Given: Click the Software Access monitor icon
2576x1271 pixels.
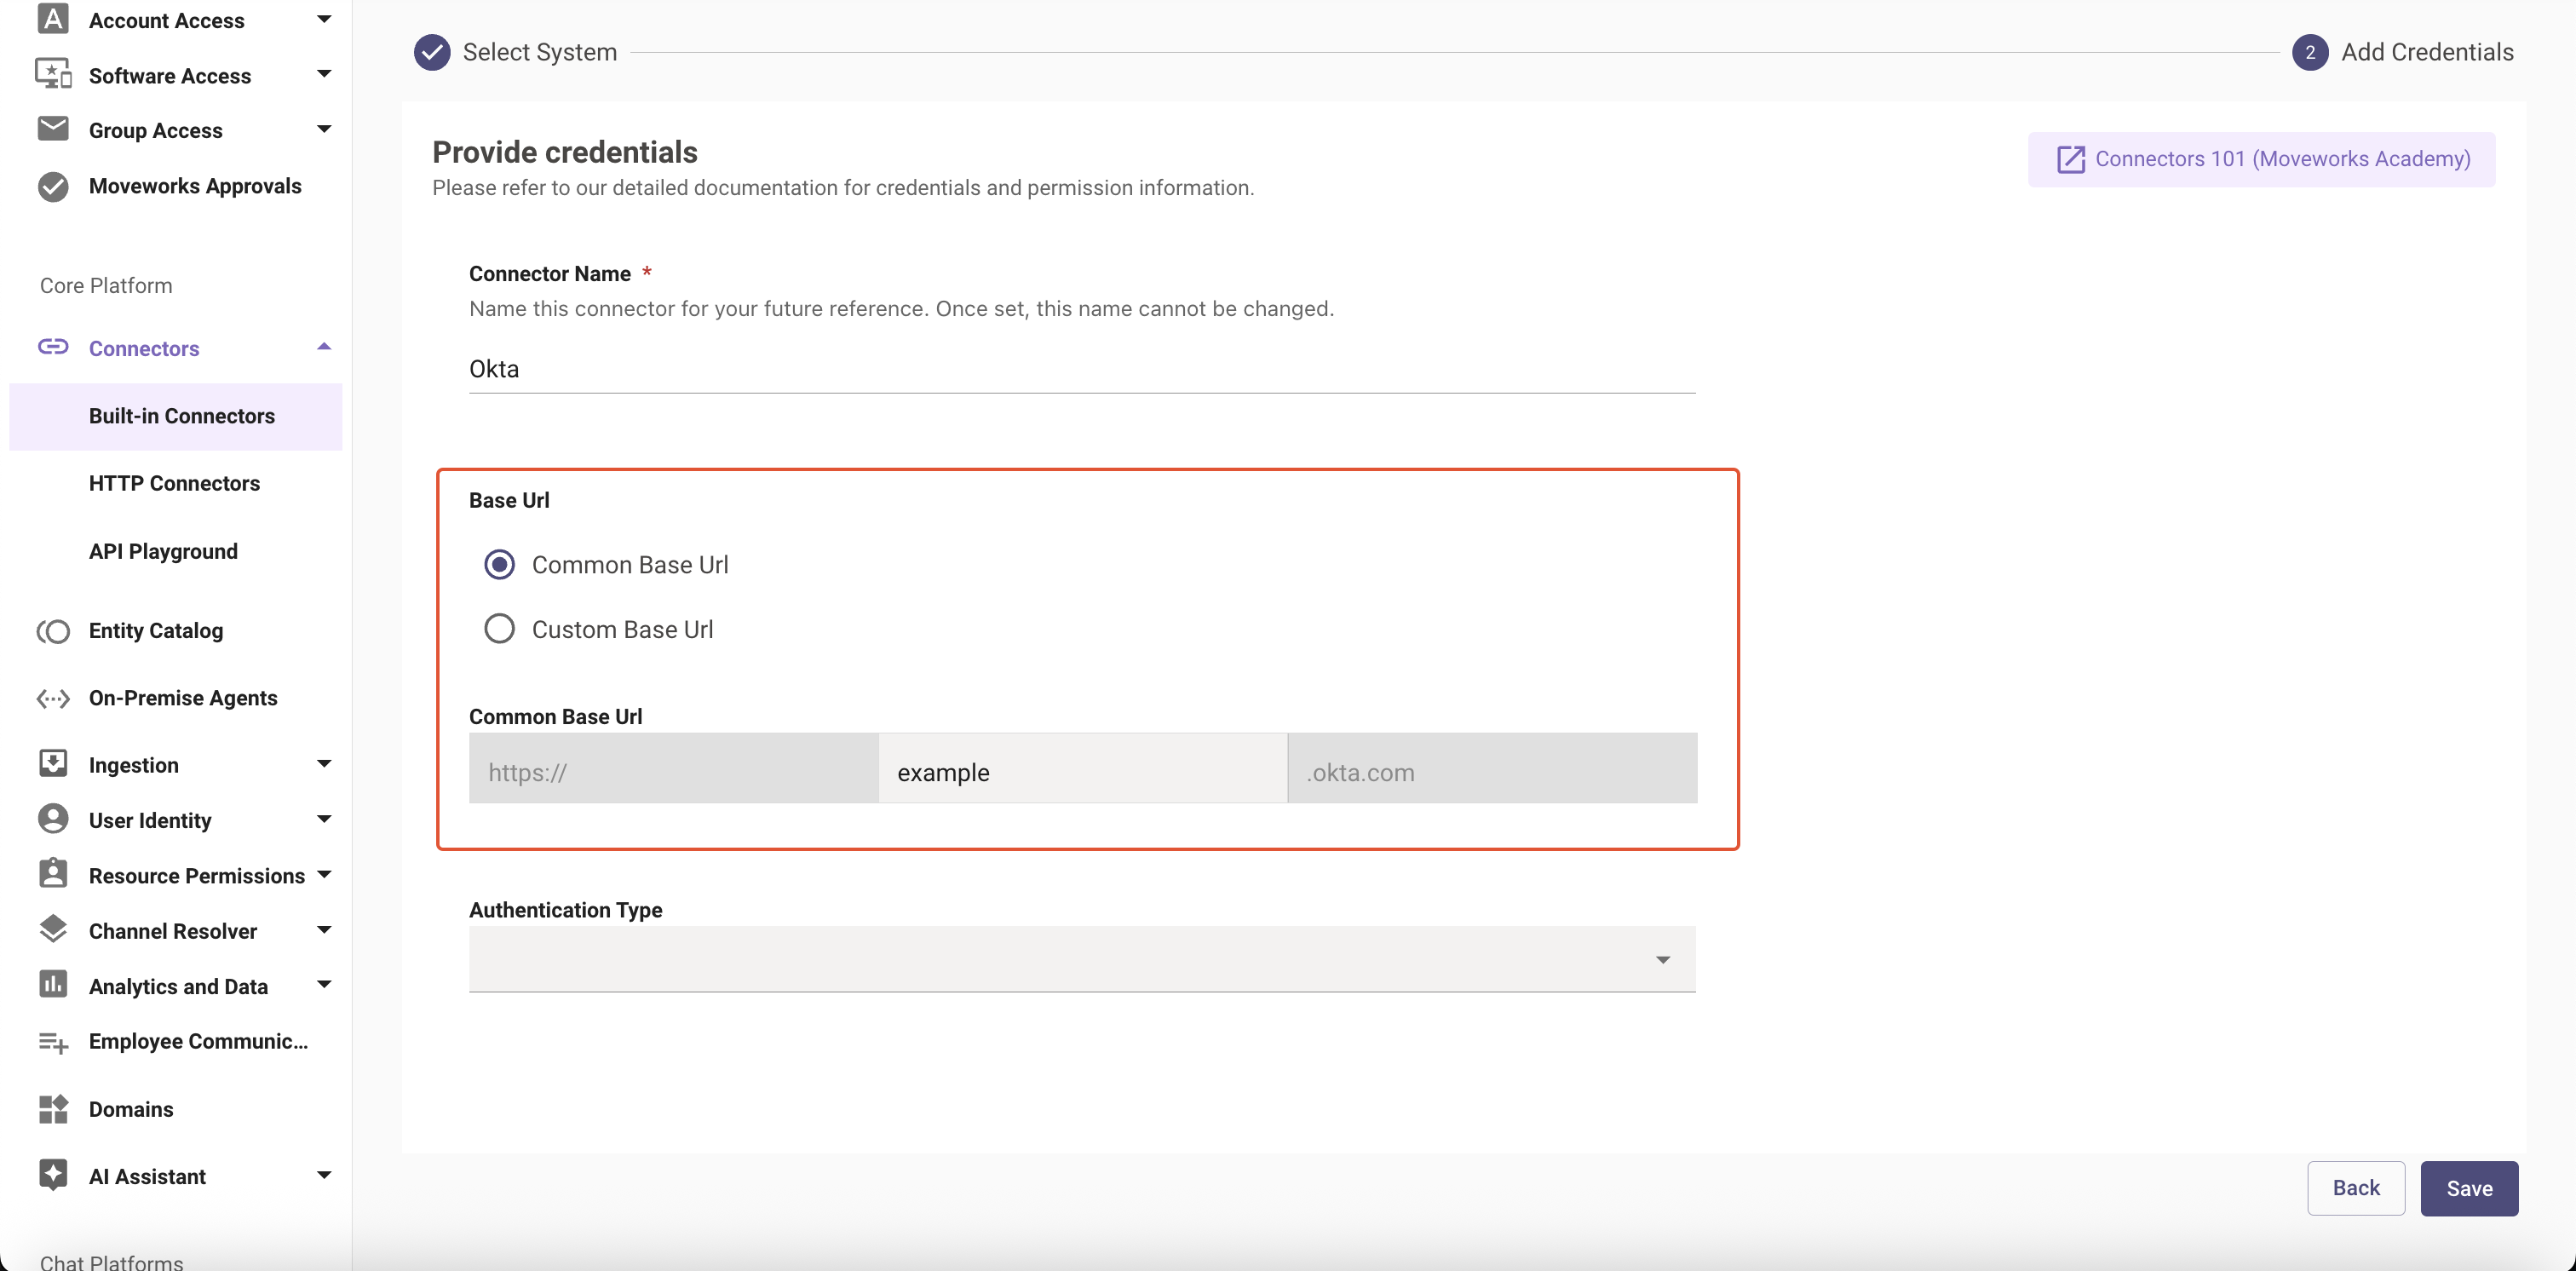Looking at the screenshot, I should (53, 74).
